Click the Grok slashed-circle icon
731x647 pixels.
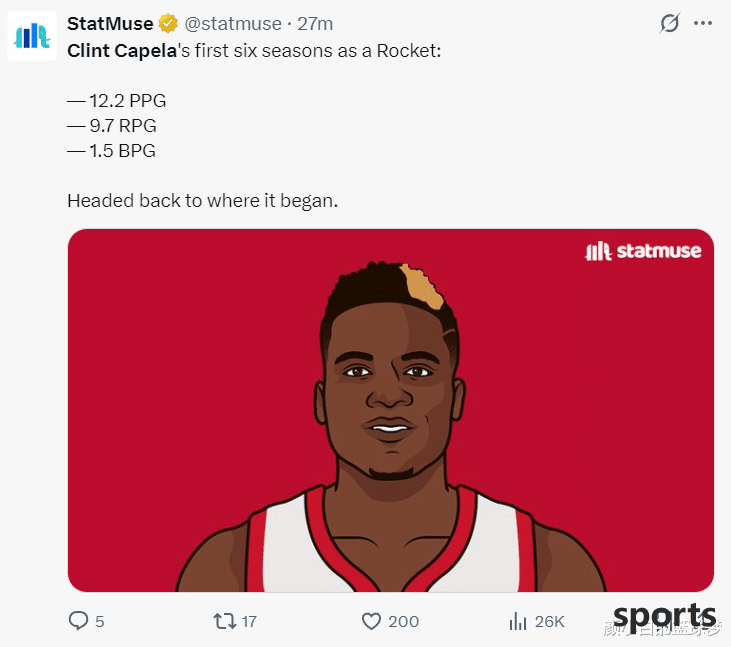pyautogui.click(x=669, y=23)
